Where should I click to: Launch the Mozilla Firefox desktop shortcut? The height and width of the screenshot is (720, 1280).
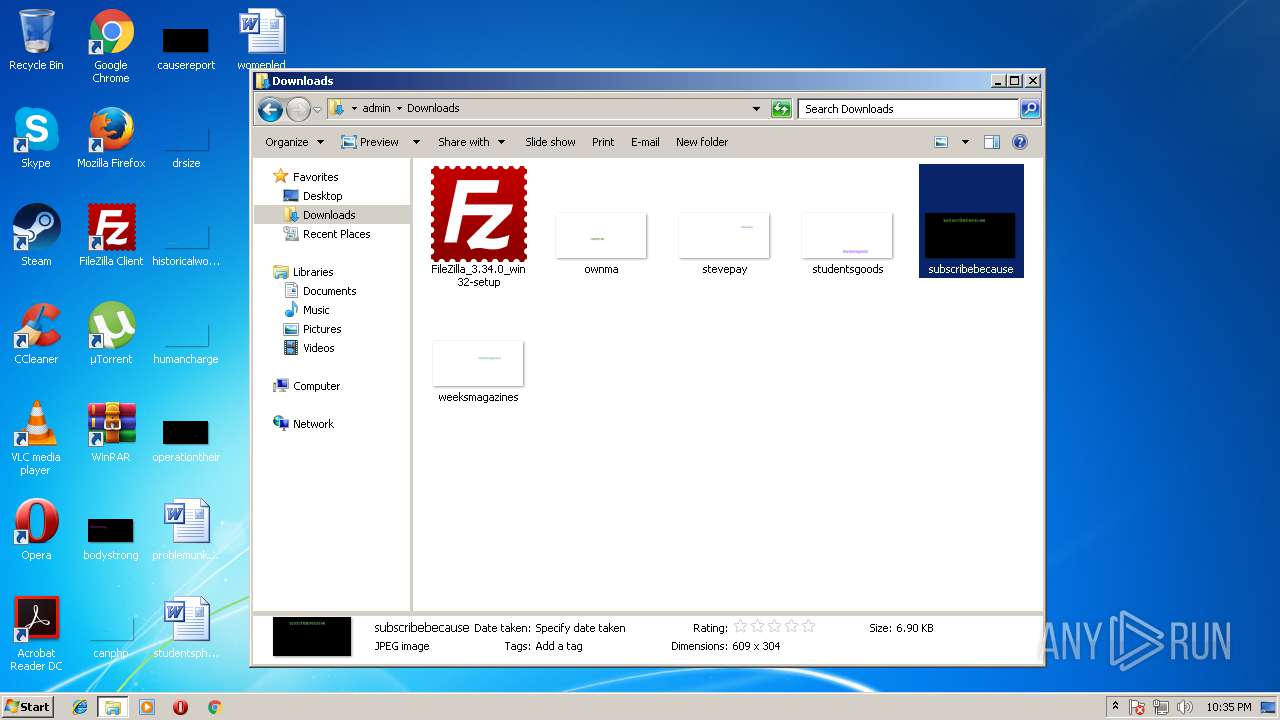(x=111, y=138)
